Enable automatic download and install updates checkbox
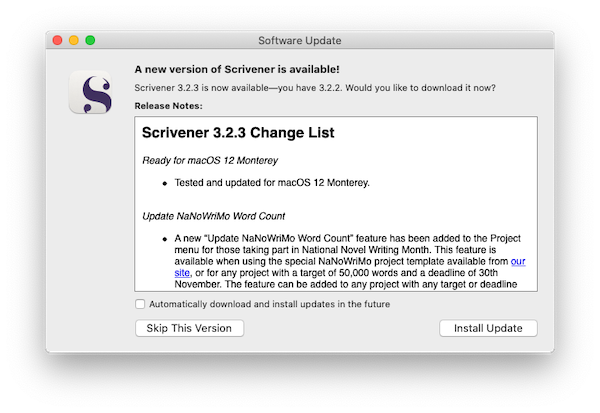Screen dimensions: 600x413 point(140,304)
